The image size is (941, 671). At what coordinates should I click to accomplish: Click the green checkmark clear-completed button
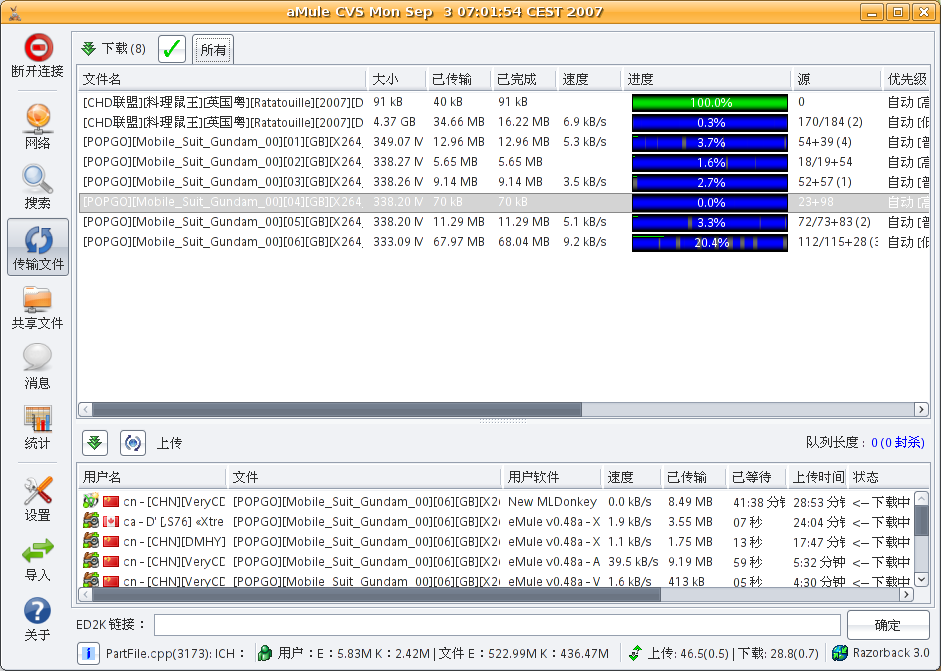[x=172, y=49]
